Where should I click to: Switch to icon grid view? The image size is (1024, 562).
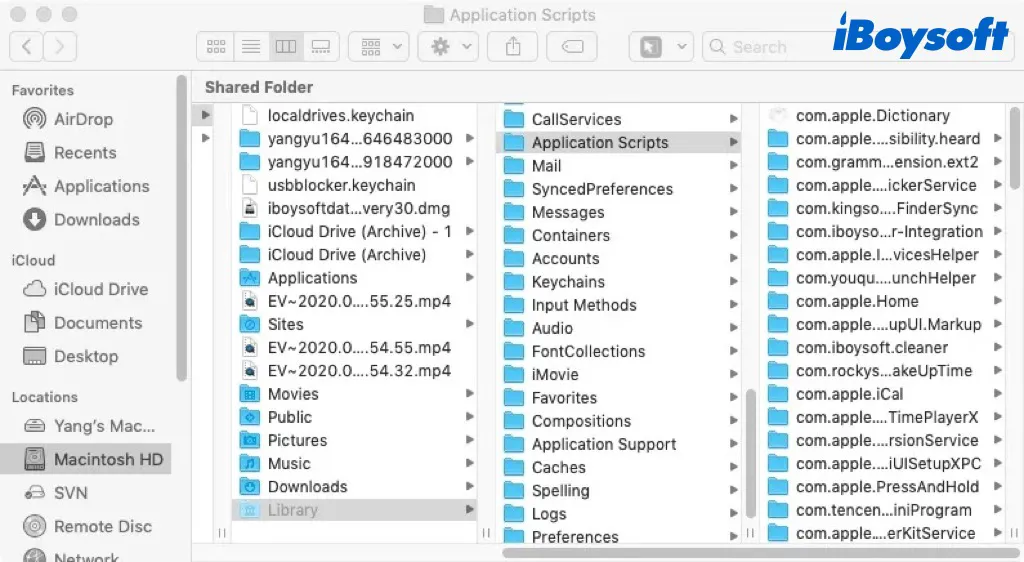pyautogui.click(x=215, y=46)
